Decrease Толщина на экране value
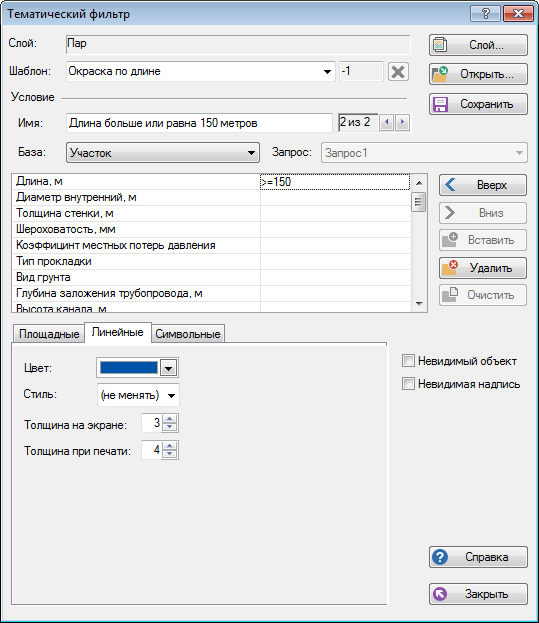Image resolution: width=539 pixels, height=623 pixels. click(170, 427)
